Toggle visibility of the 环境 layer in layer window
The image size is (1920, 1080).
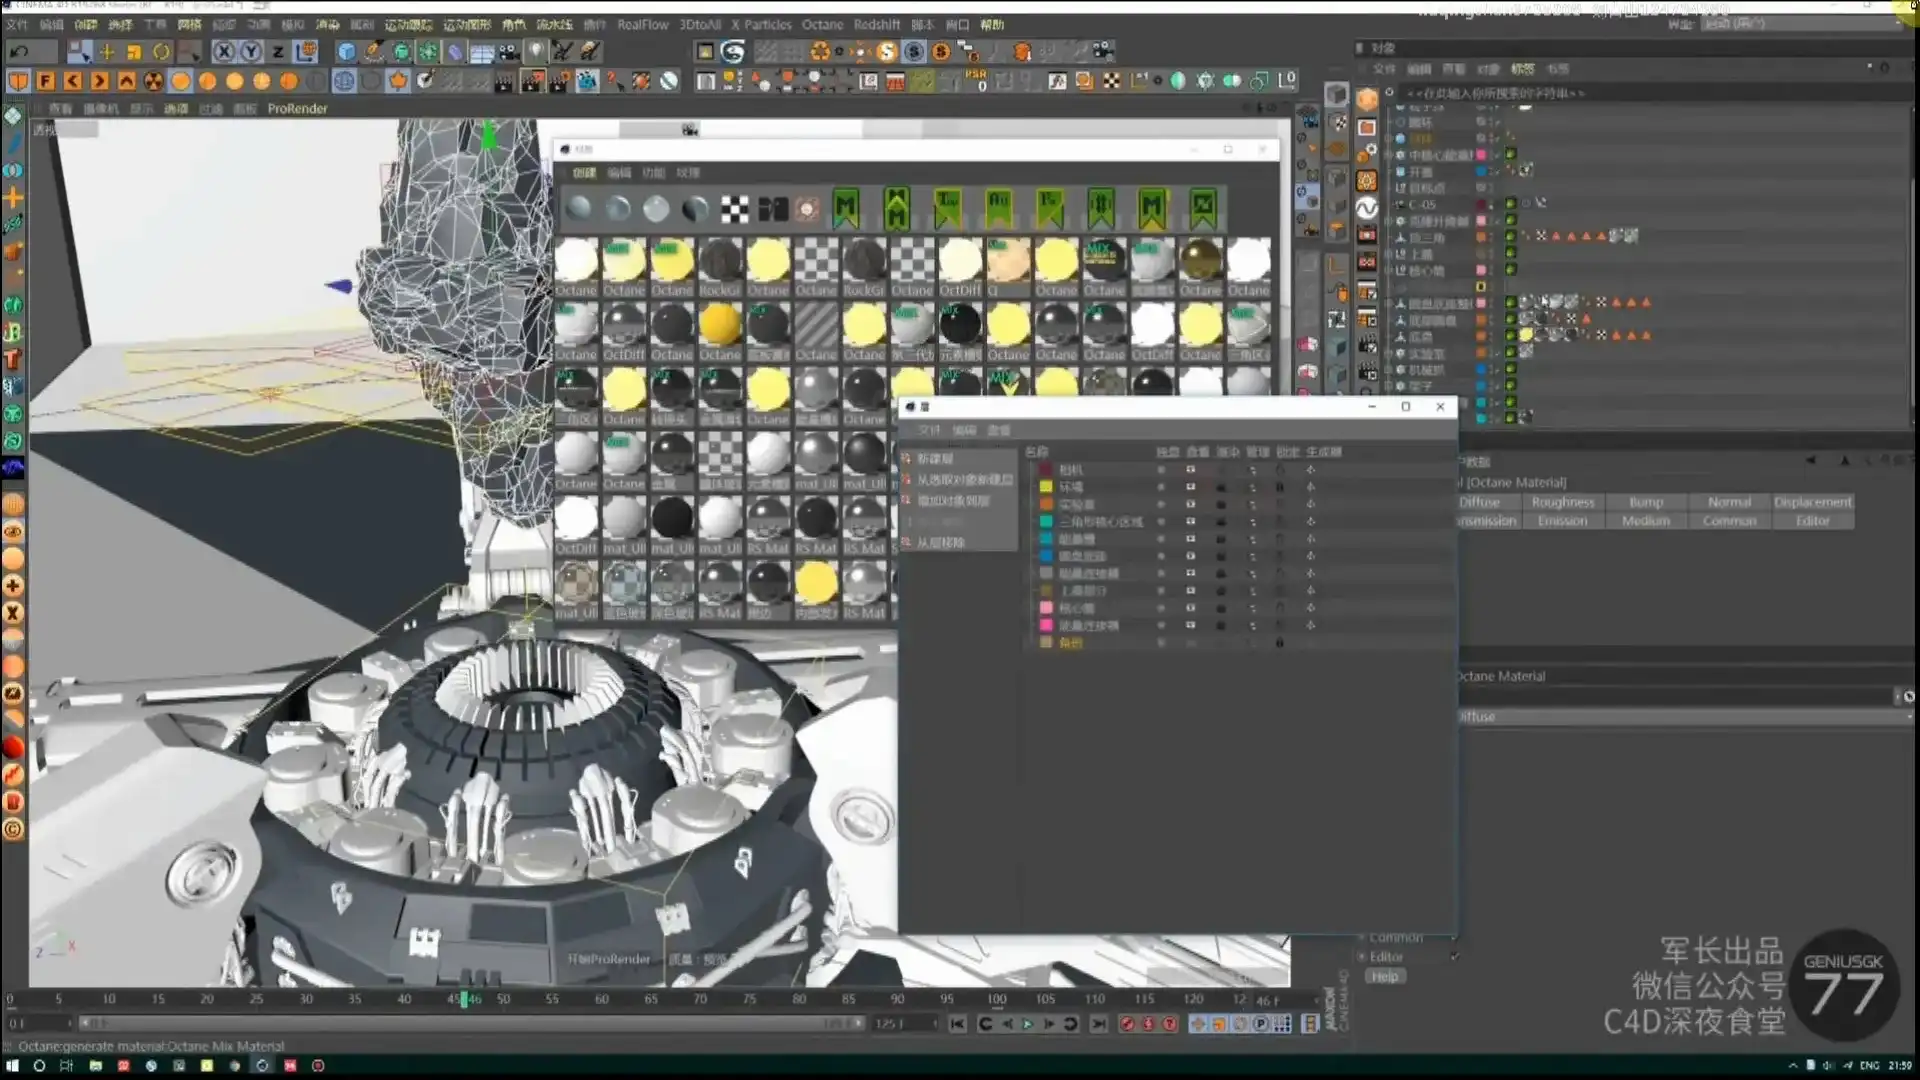1161,486
